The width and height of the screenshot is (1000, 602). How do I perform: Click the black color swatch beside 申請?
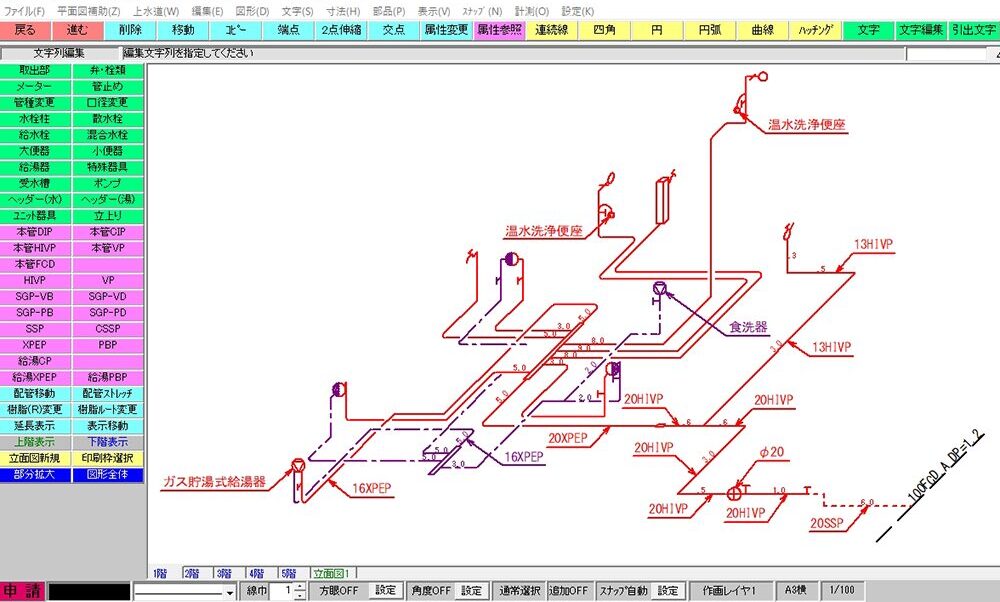click(89, 592)
